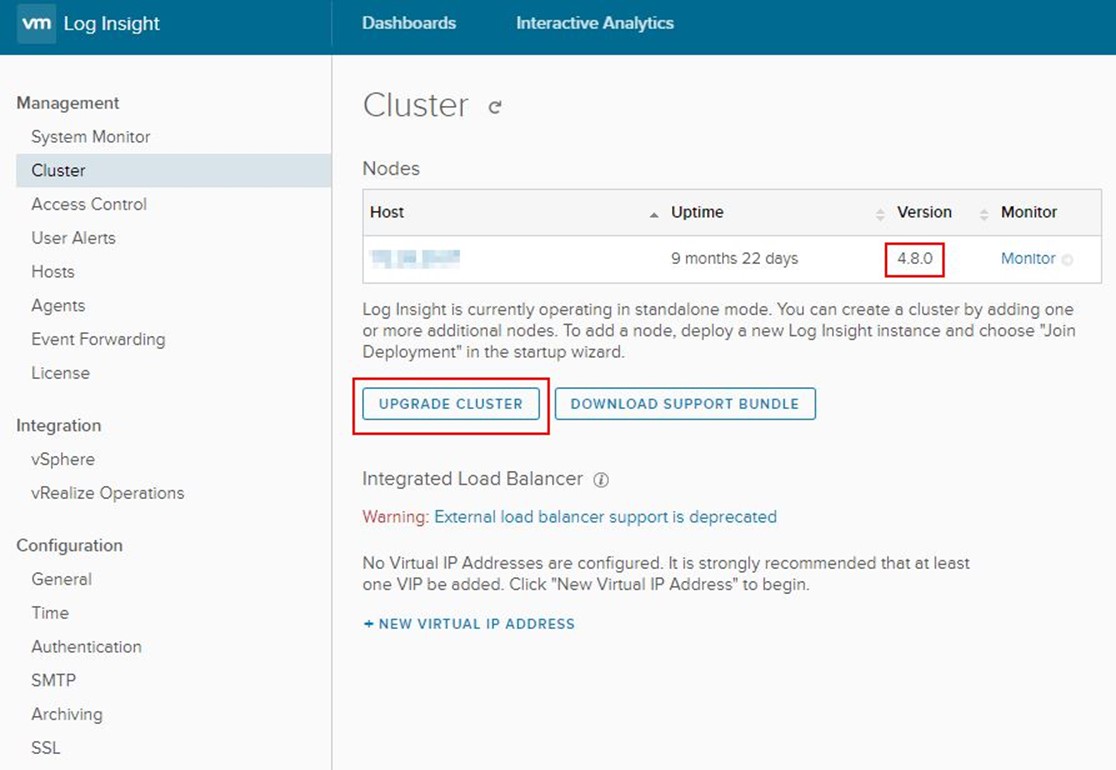Click the info icon beside Integrated Load Balancer
Screen dimensions: 1116x770
click(x=601, y=480)
